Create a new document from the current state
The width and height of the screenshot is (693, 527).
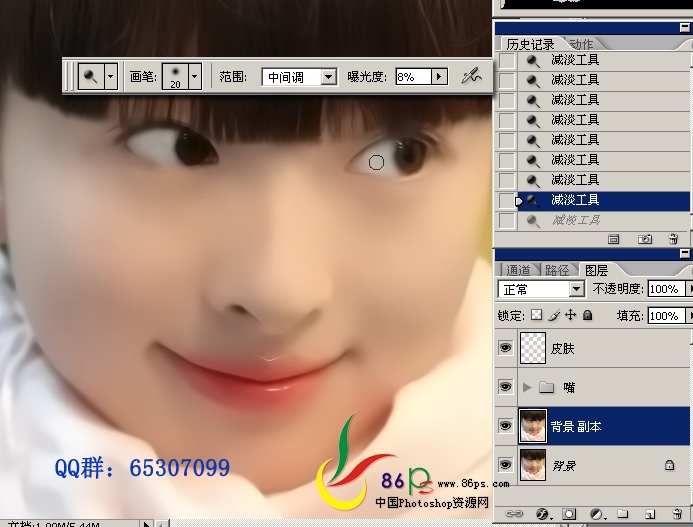coord(613,239)
